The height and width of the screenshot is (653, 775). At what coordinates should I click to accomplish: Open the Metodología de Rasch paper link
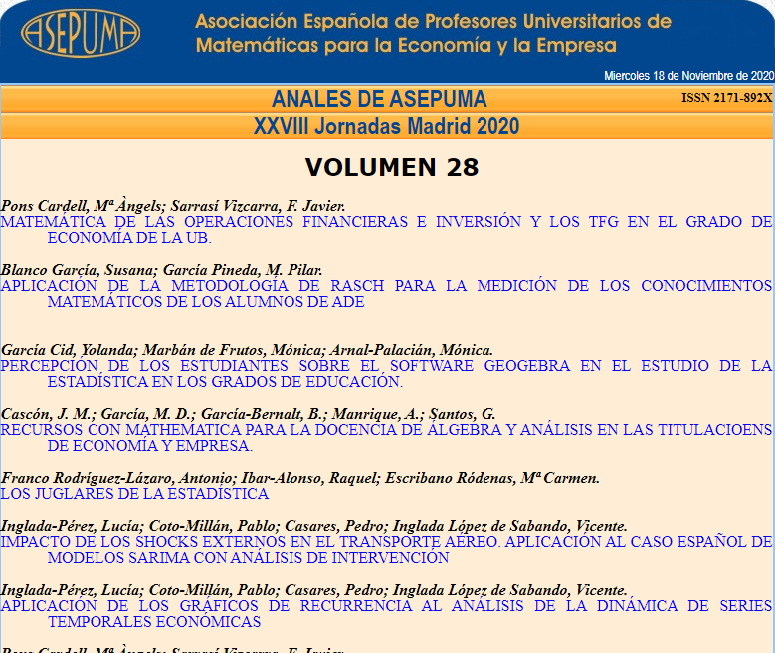point(386,293)
